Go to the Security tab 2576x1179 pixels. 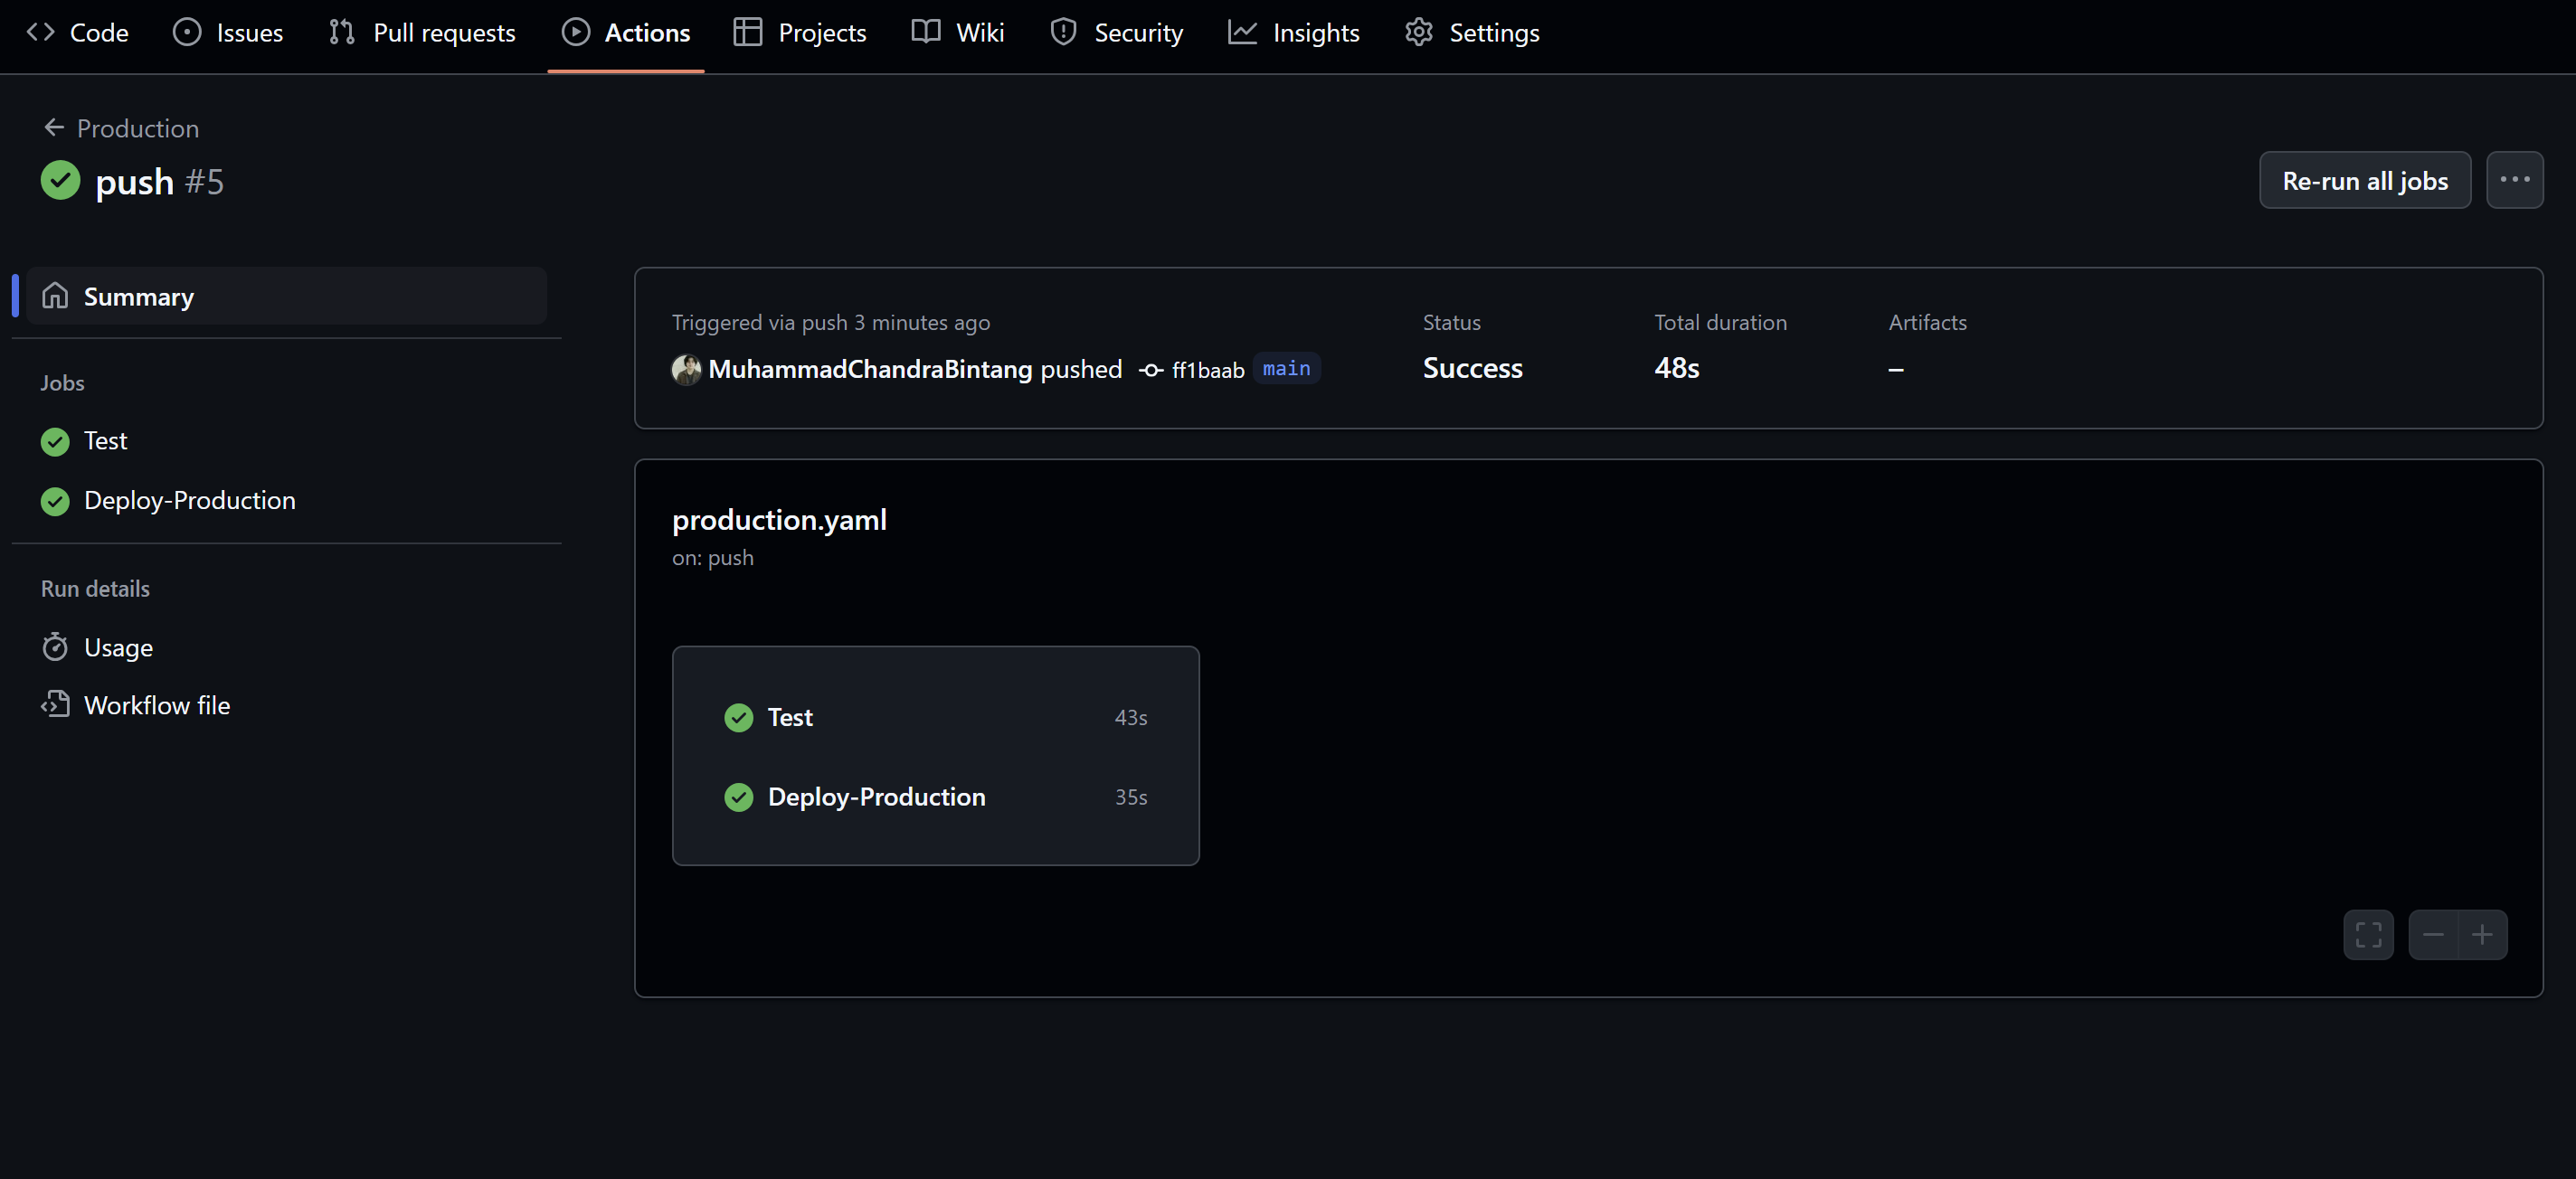click(1117, 32)
